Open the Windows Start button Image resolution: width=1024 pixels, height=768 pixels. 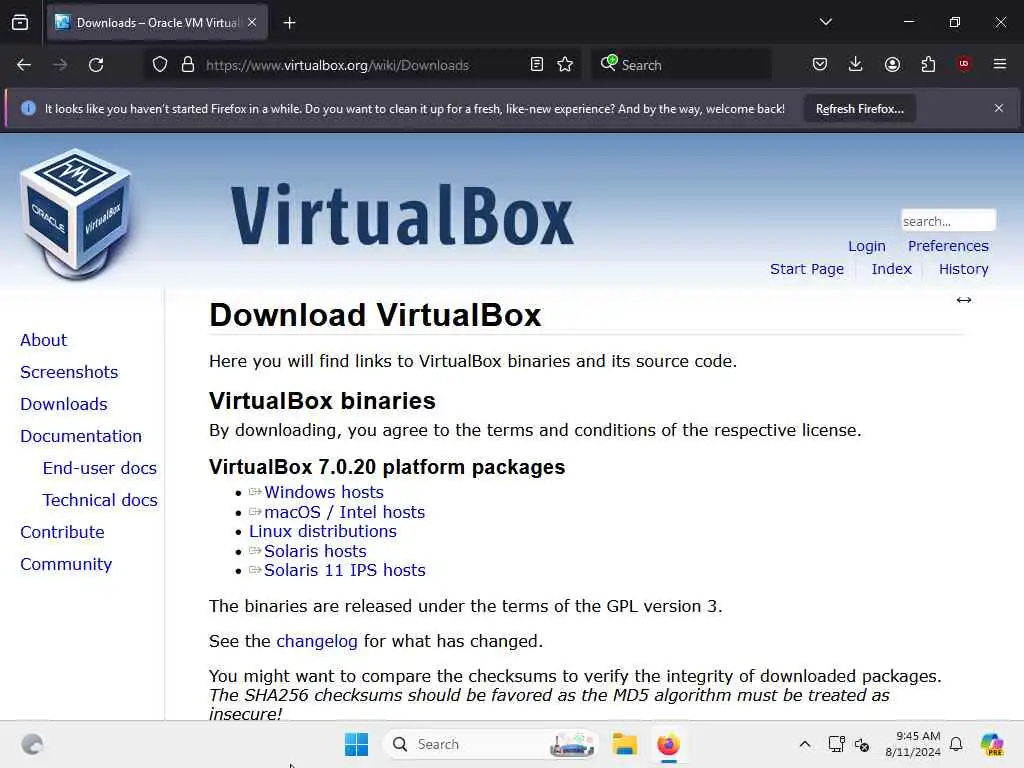coord(357,744)
